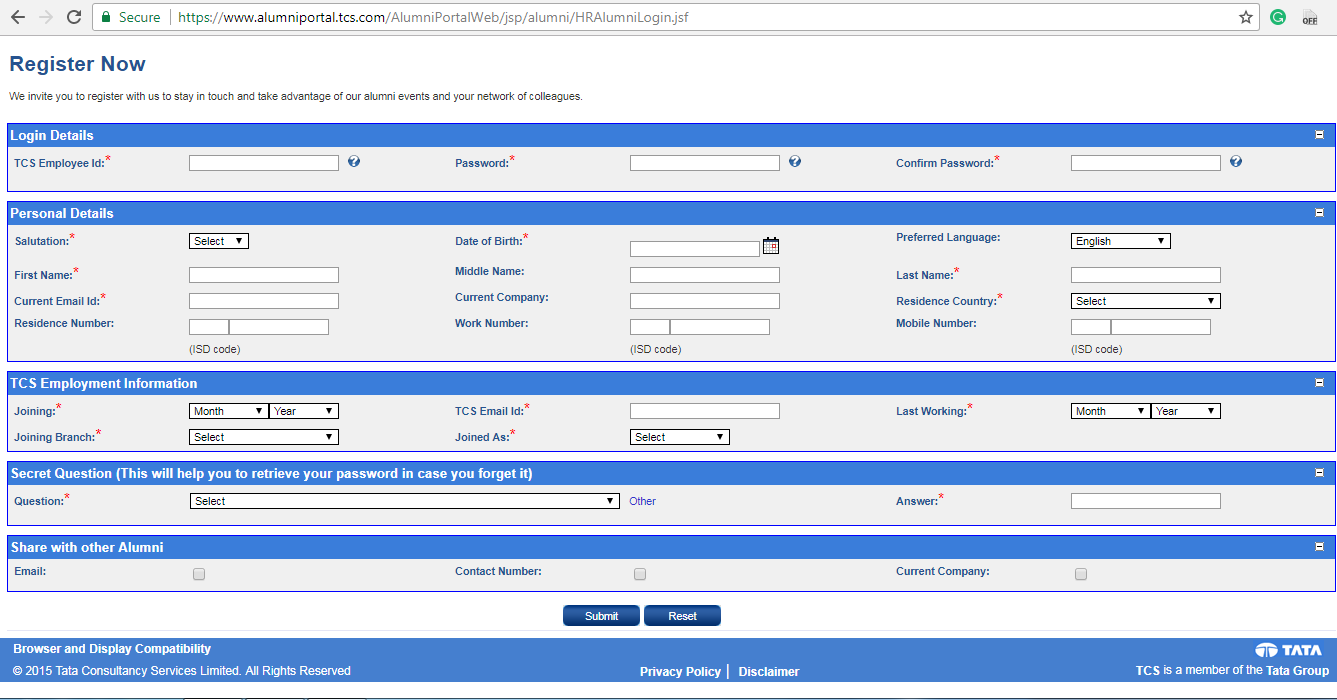This screenshot has width=1337, height=700.
Task: Click the Mobile Number ISD code box
Action: tap(1091, 327)
